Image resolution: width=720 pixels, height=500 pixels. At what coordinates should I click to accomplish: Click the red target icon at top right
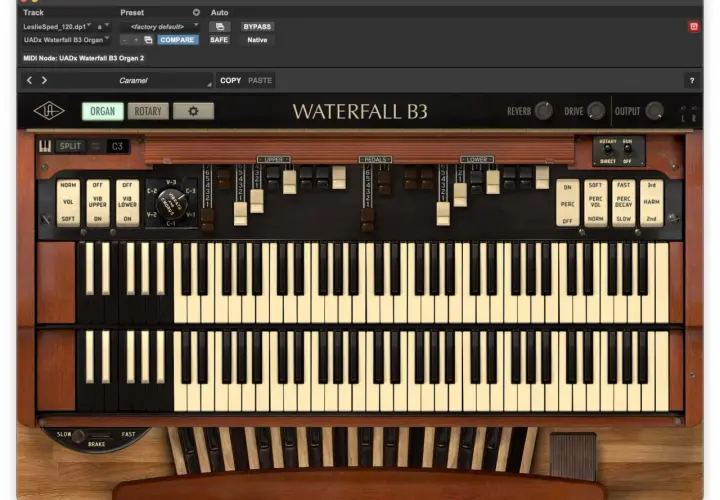click(x=694, y=27)
